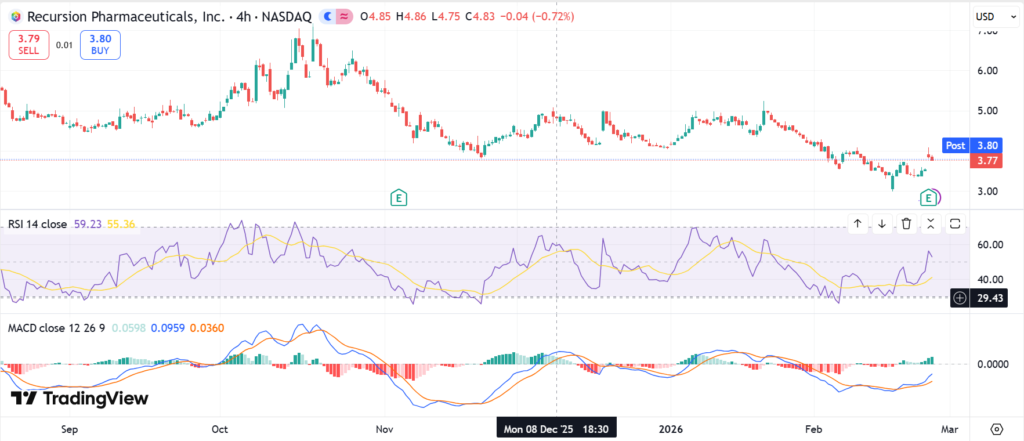Click the Feb label on time axis

click(813, 429)
